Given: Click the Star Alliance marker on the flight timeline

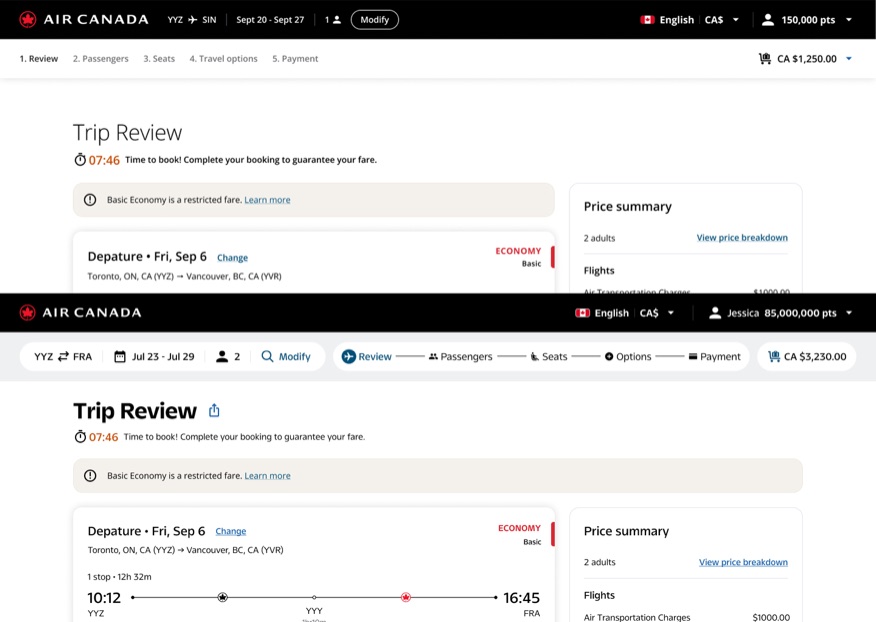Looking at the screenshot, I should pos(222,597).
